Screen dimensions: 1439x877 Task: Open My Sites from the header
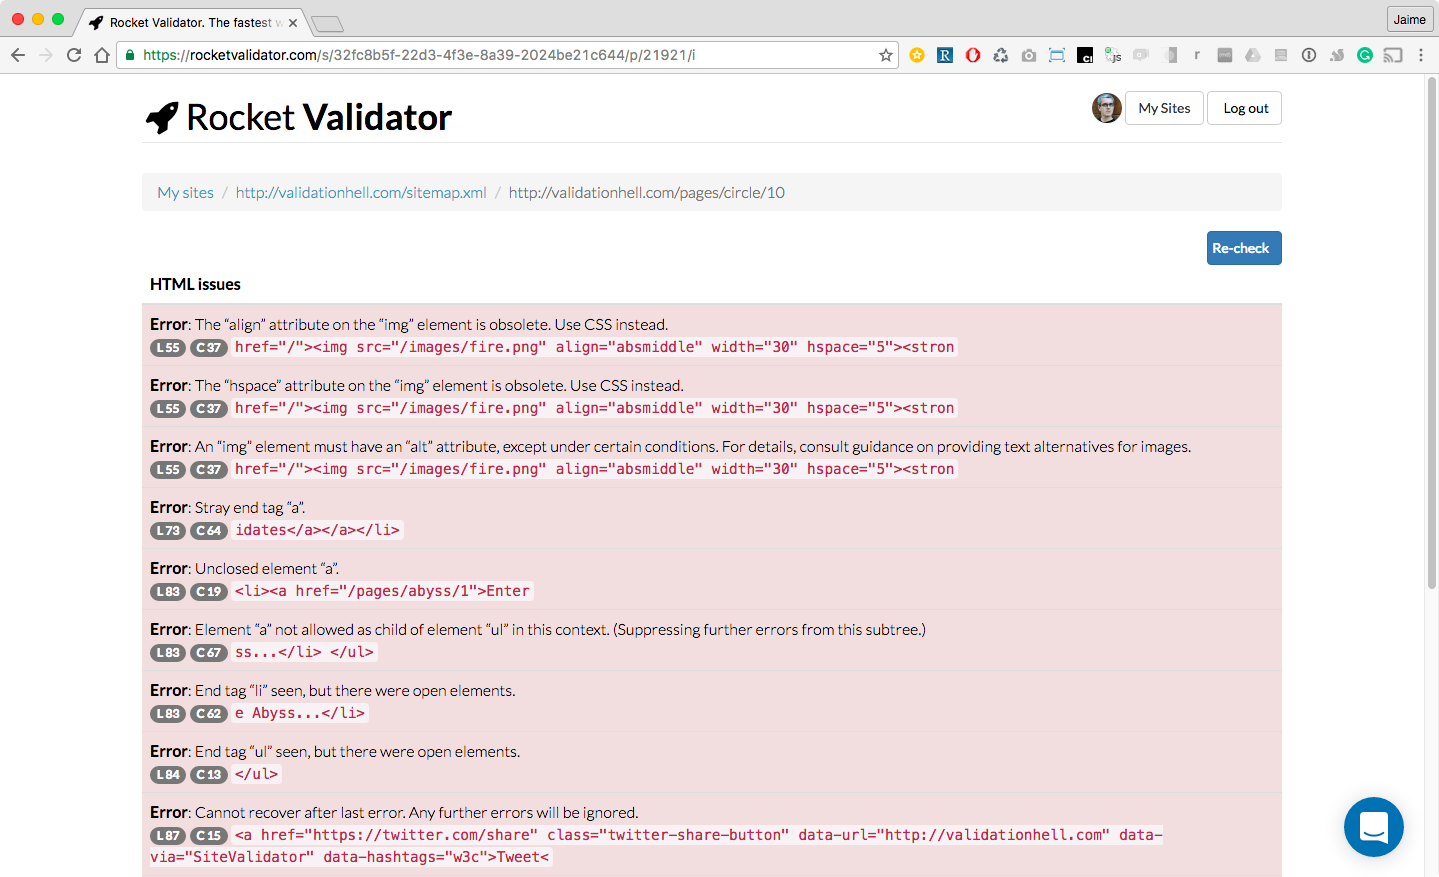tap(1164, 108)
